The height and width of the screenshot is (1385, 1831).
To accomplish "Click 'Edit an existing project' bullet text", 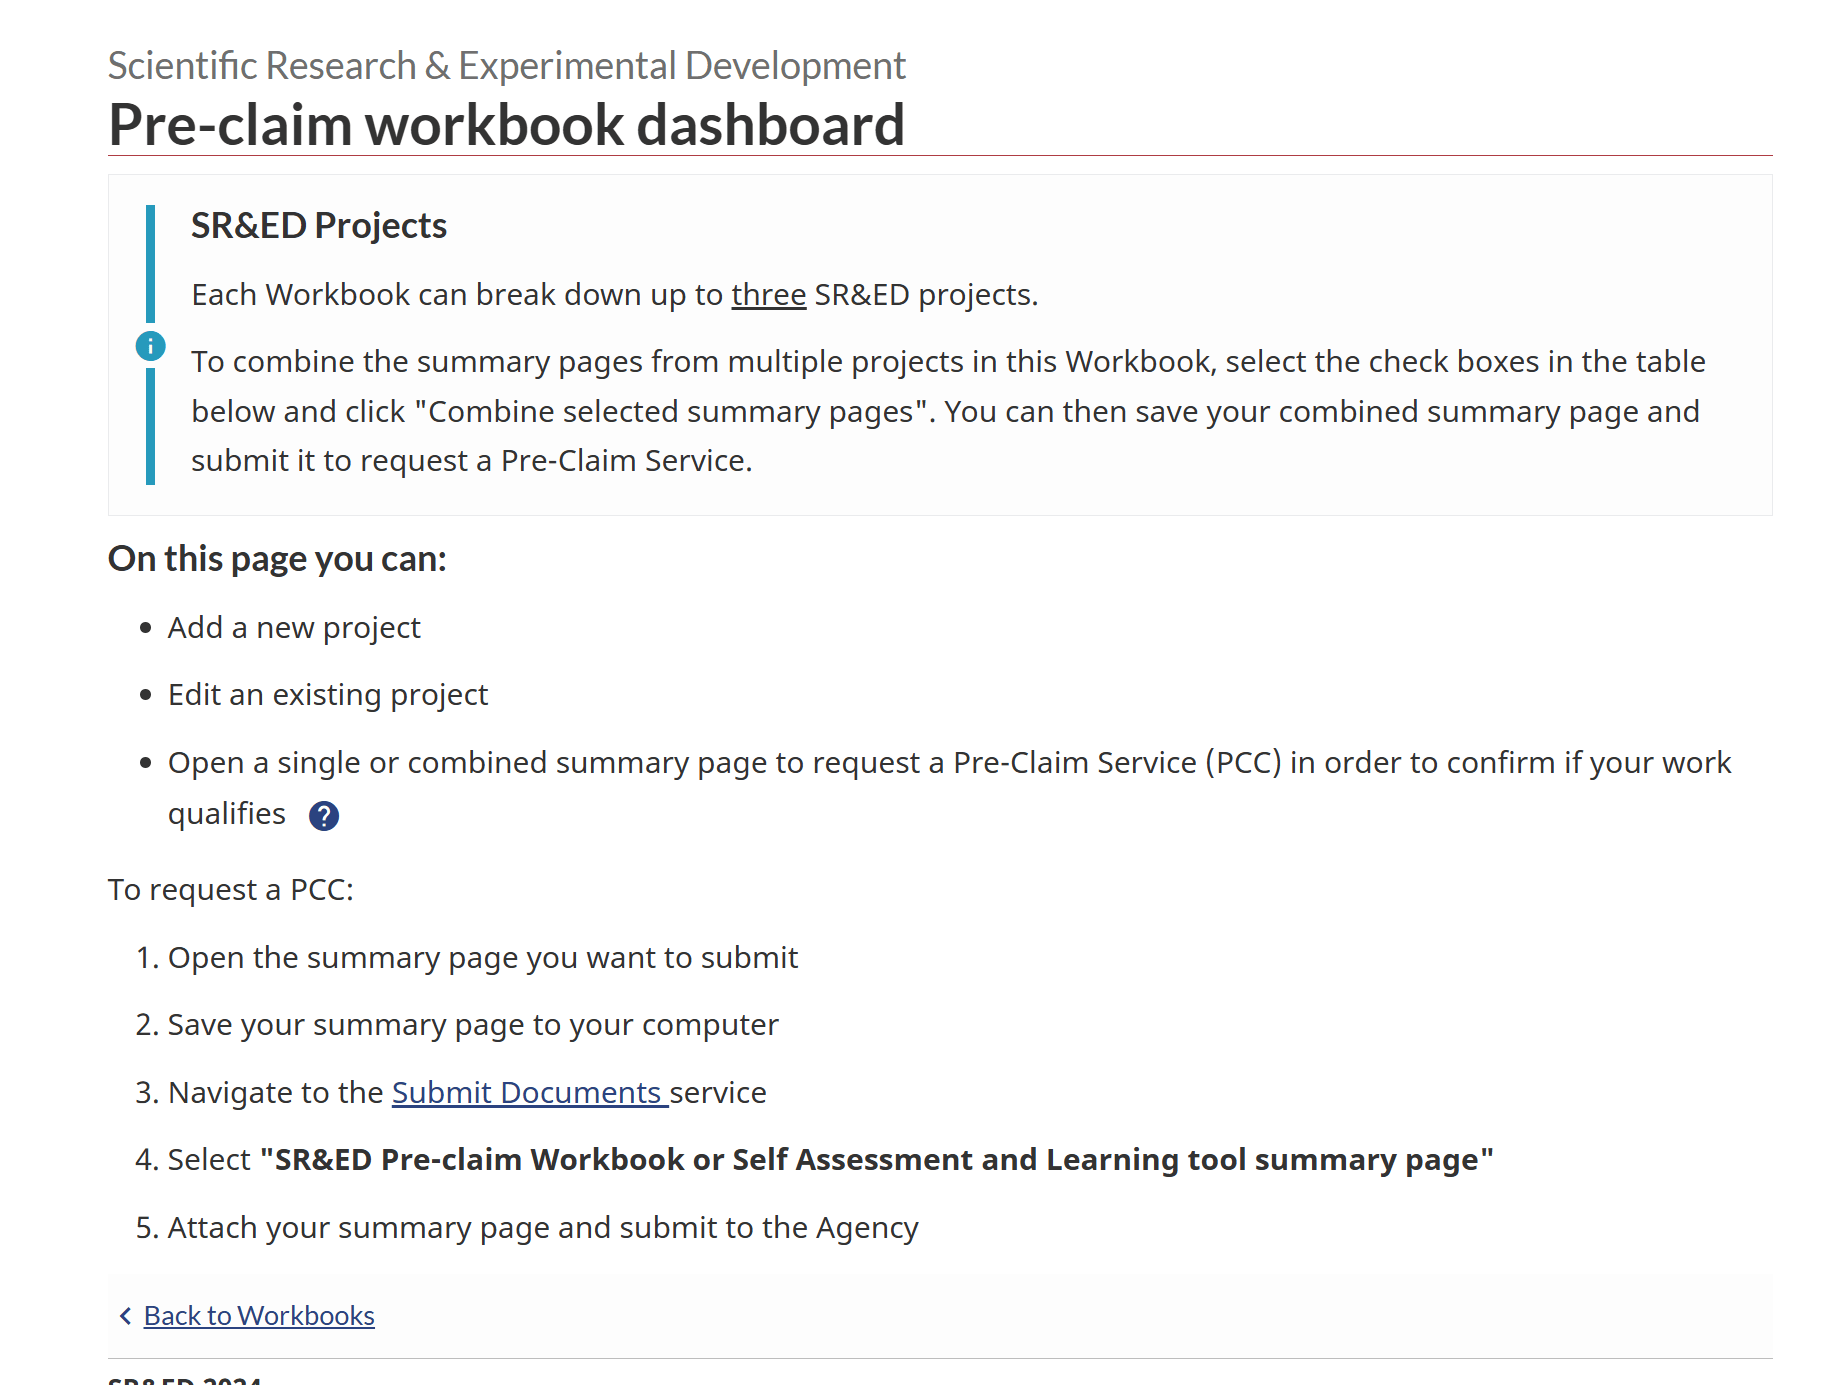I will point(328,695).
